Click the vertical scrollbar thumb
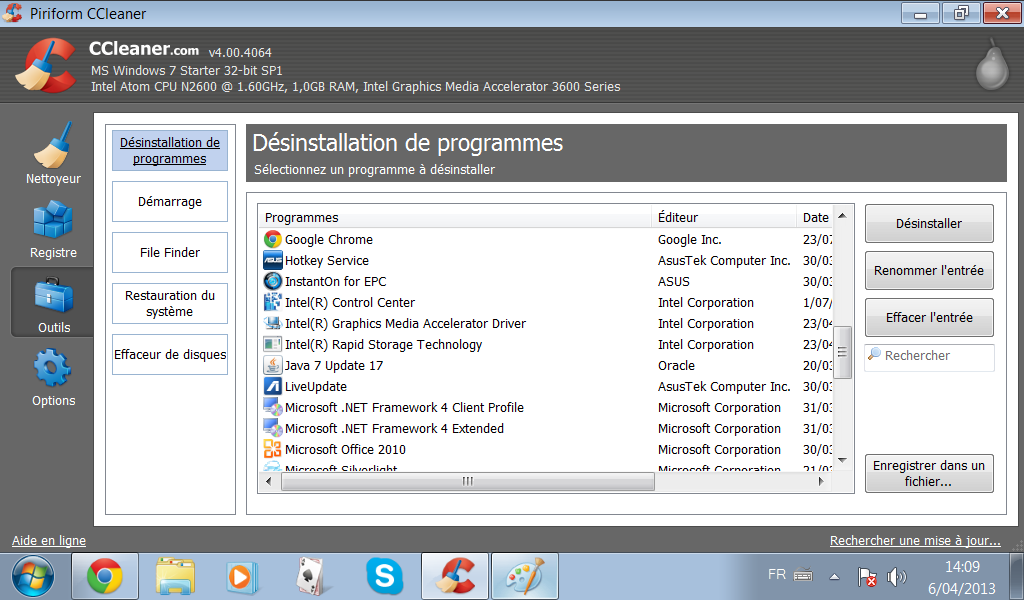 pos(842,352)
